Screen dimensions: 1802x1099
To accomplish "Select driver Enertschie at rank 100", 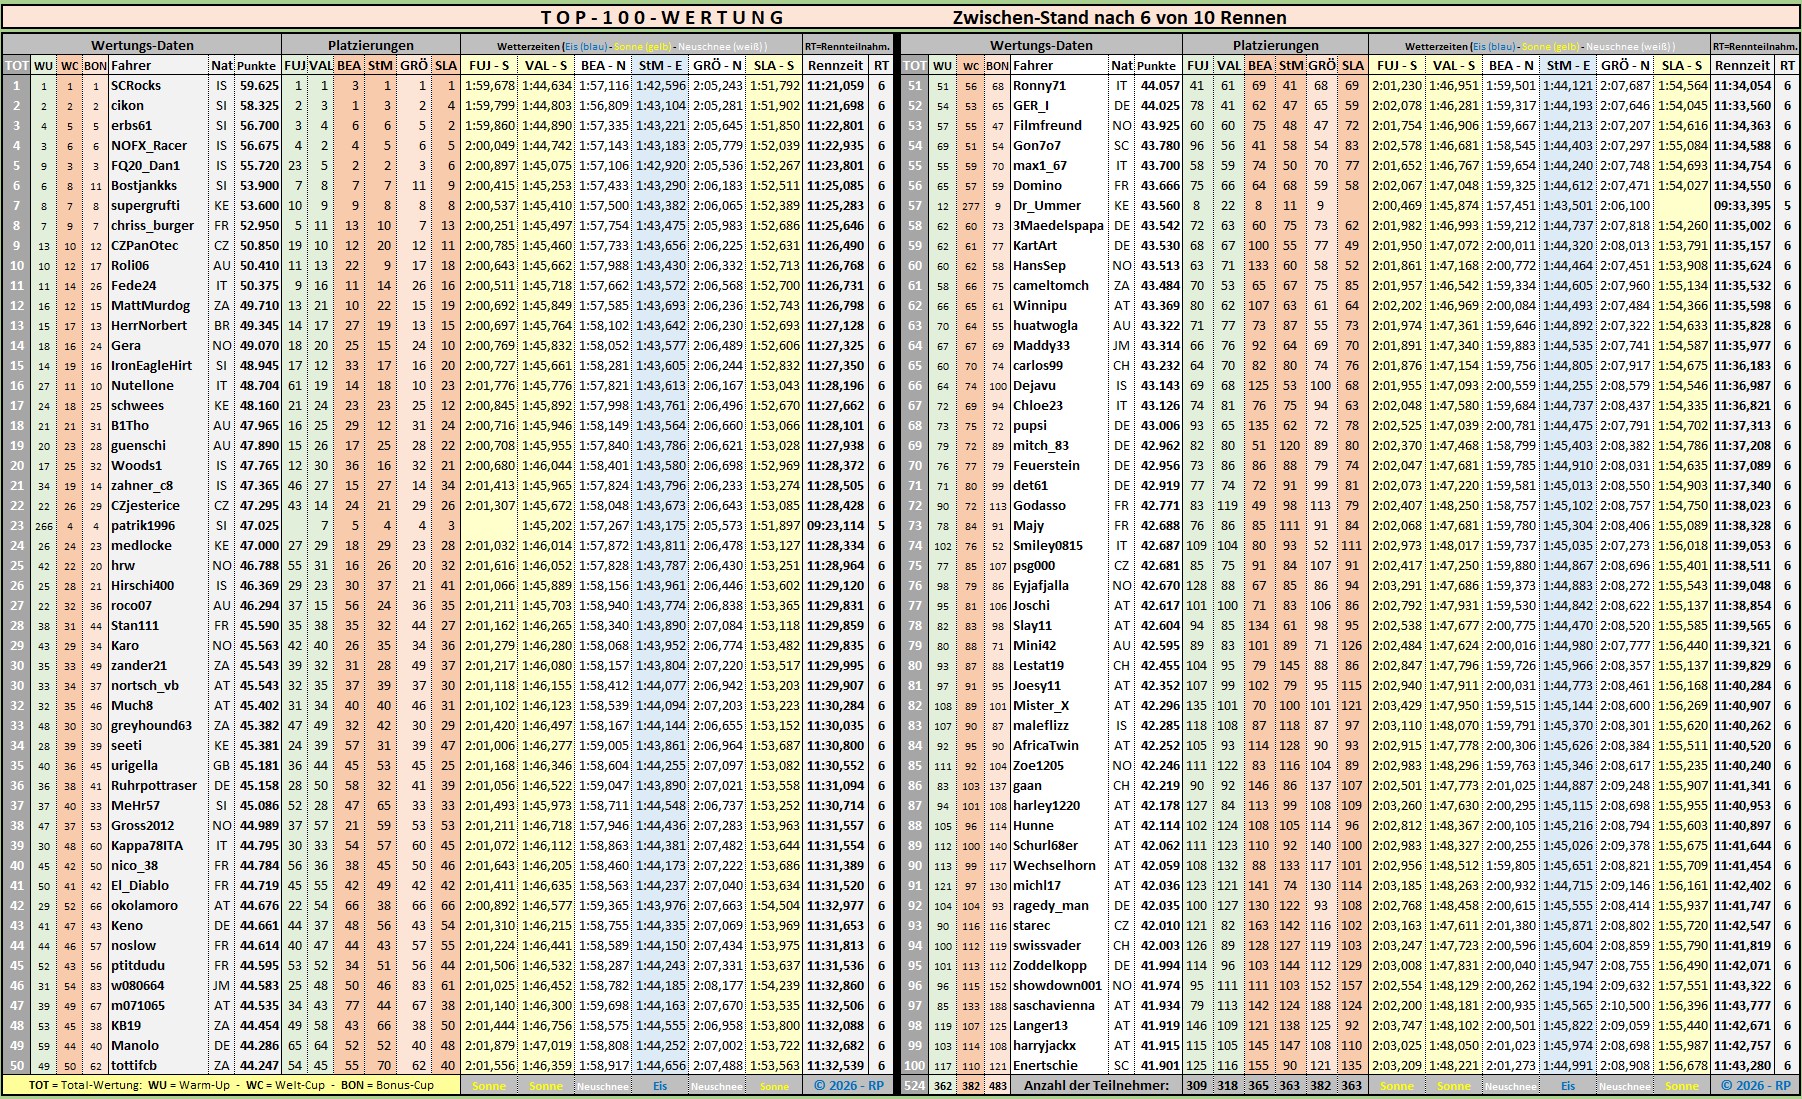I will tap(1045, 1065).
